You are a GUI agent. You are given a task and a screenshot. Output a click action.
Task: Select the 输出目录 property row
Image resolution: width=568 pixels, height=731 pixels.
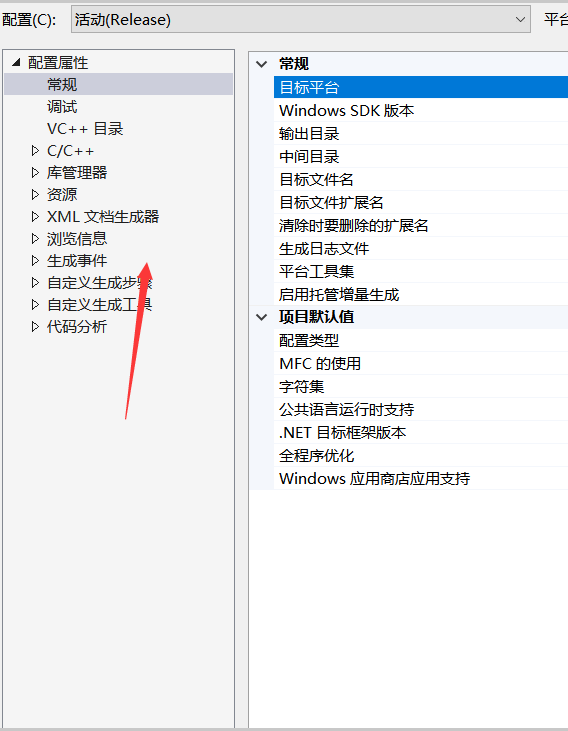(x=421, y=133)
